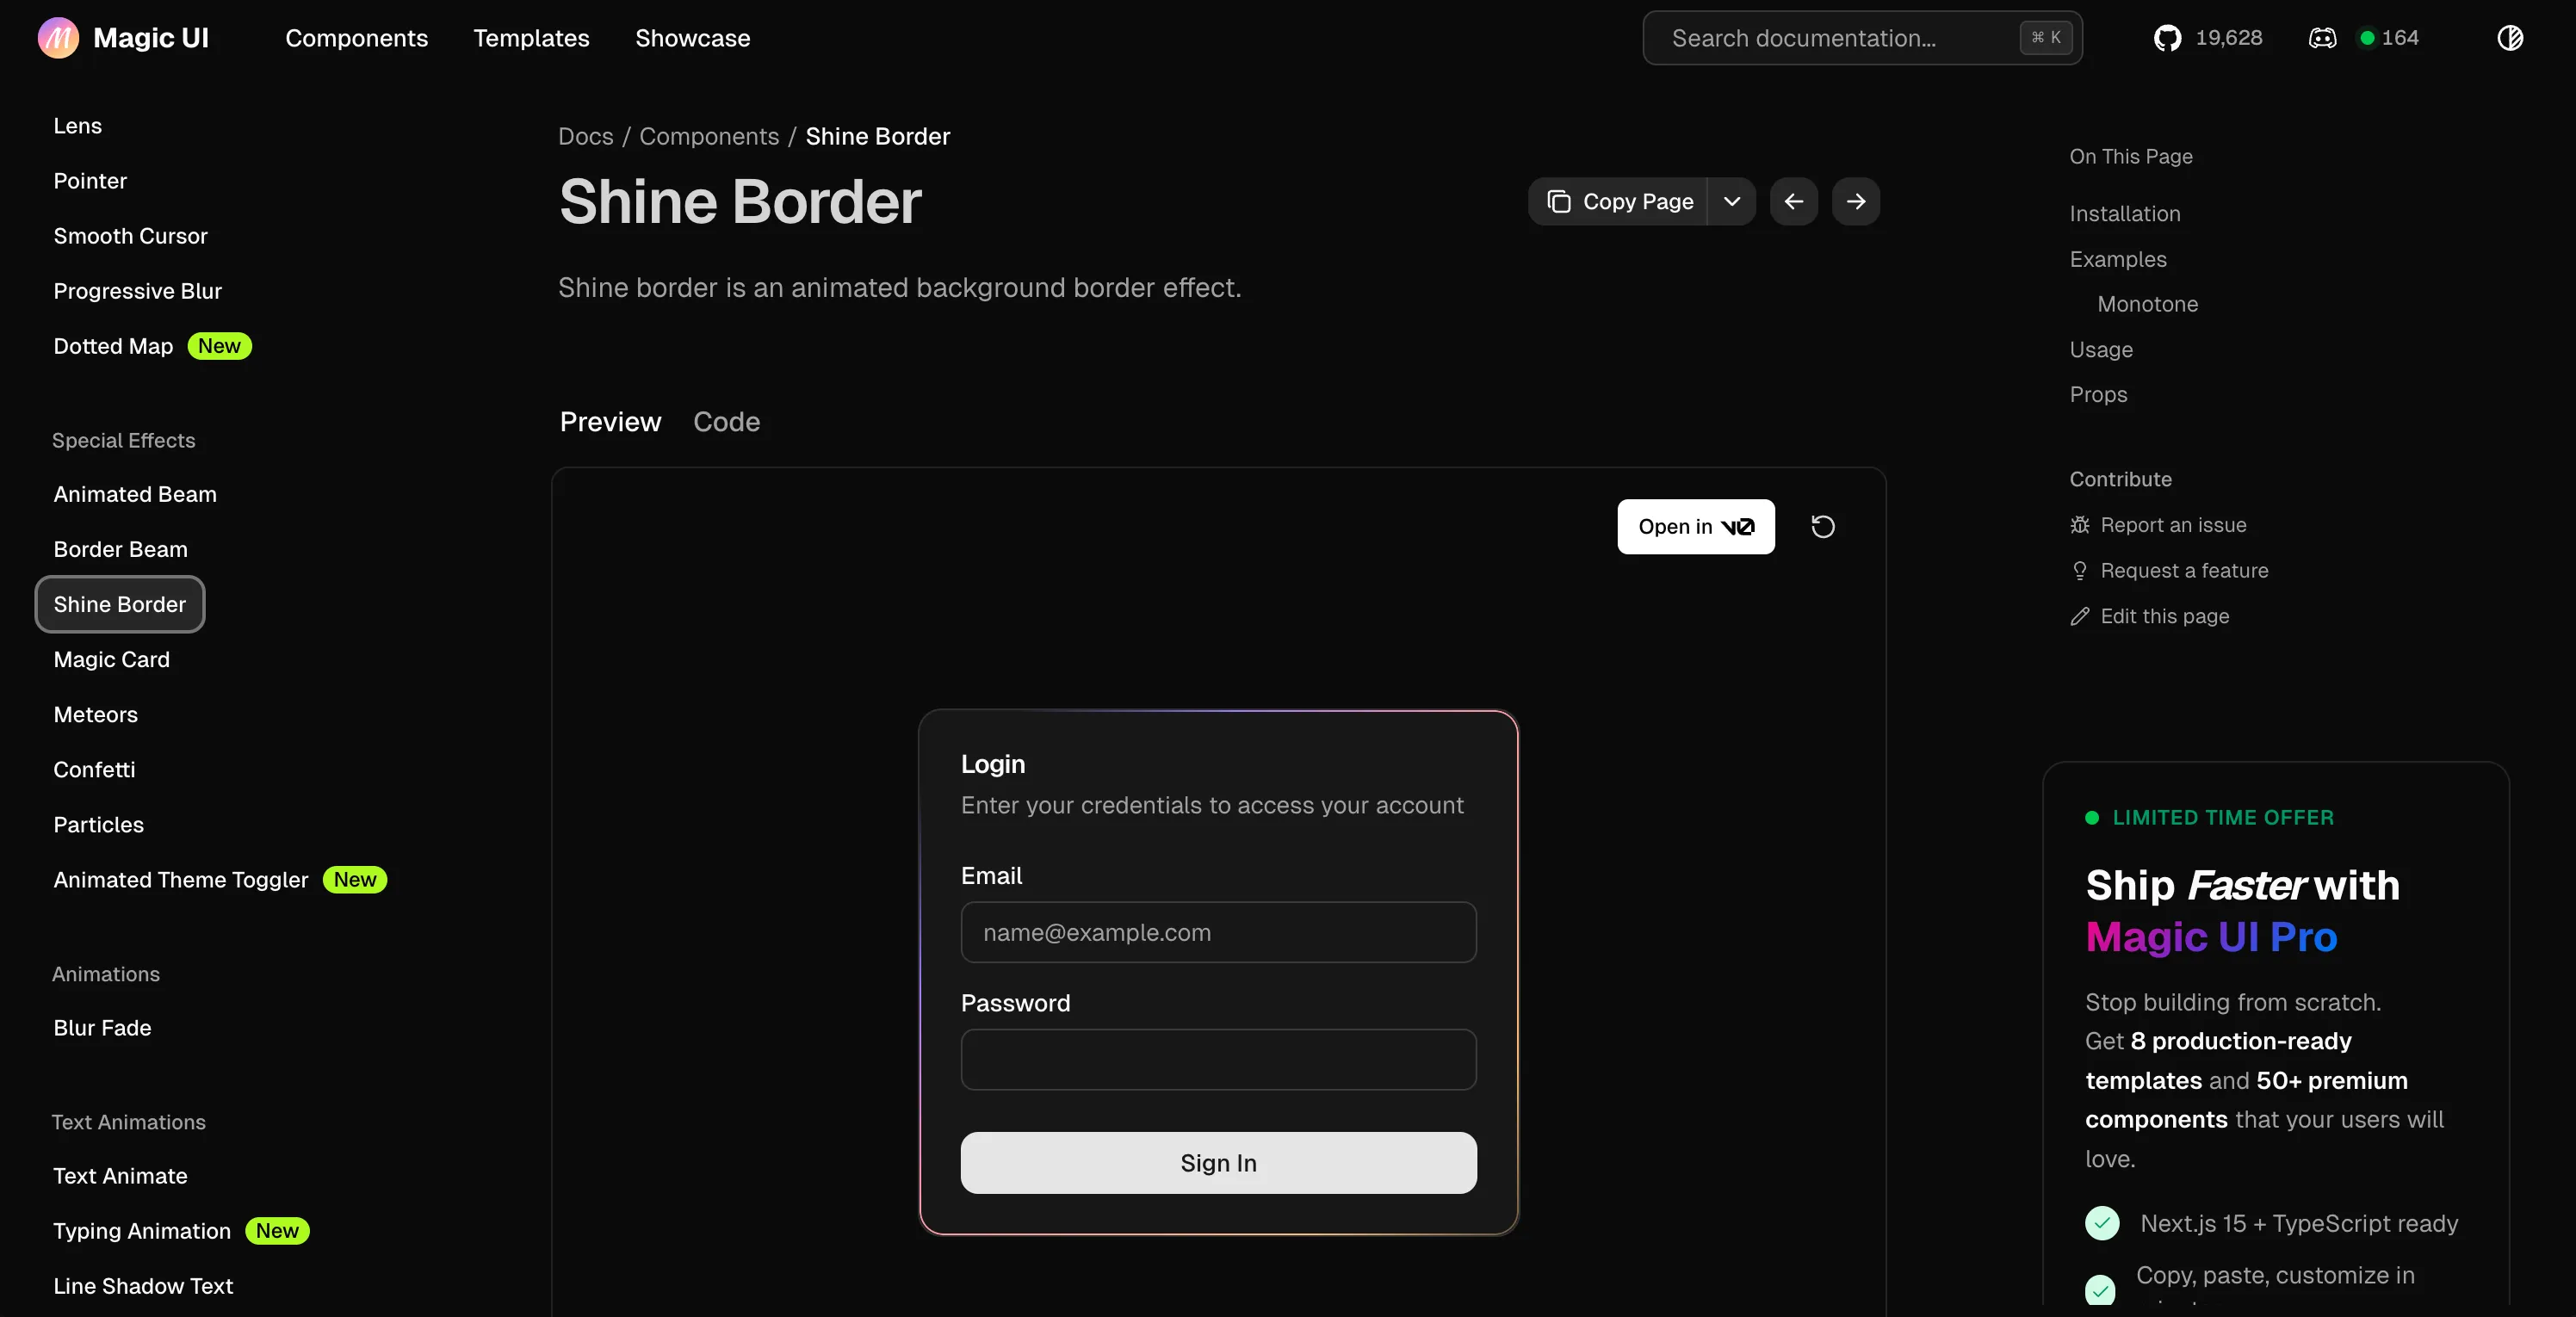Click the Copy Page button
The height and width of the screenshot is (1317, 2576).
point(1620,201)
